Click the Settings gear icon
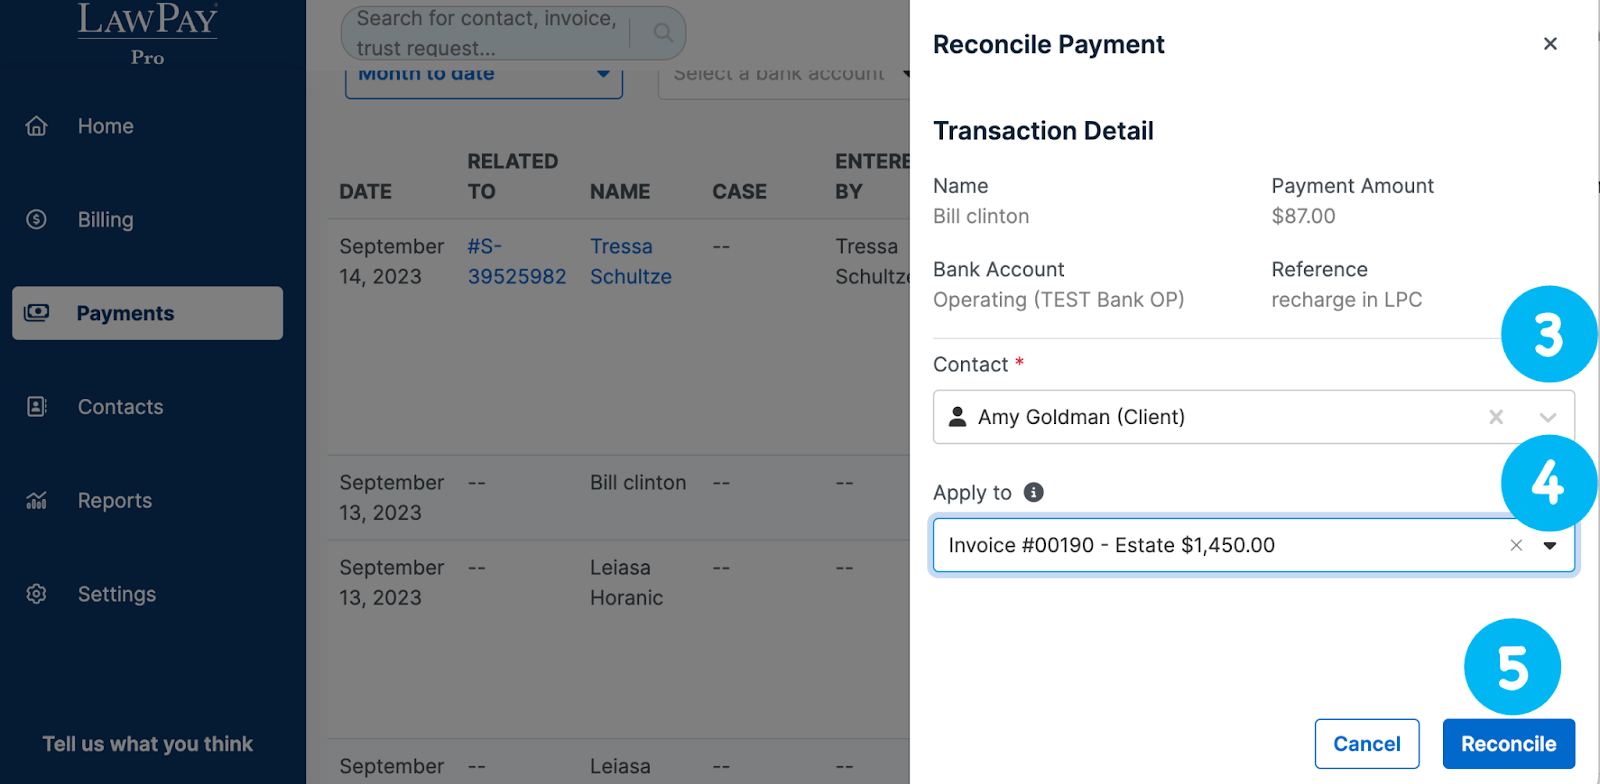 [x=37, y=594]
